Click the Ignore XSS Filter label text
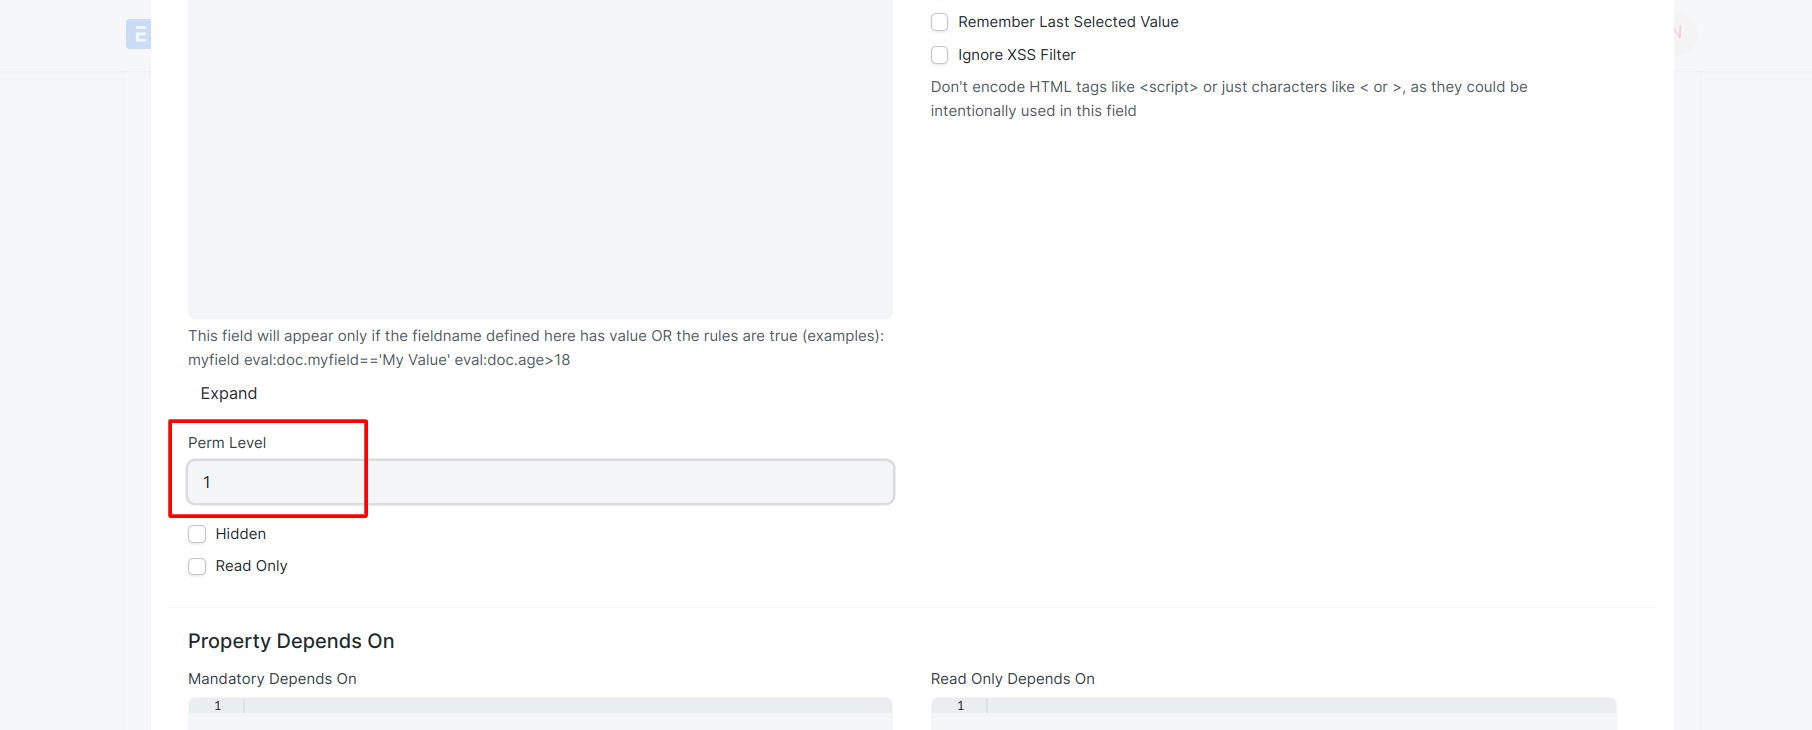 pyautogui.click(x=1017, y=55)
